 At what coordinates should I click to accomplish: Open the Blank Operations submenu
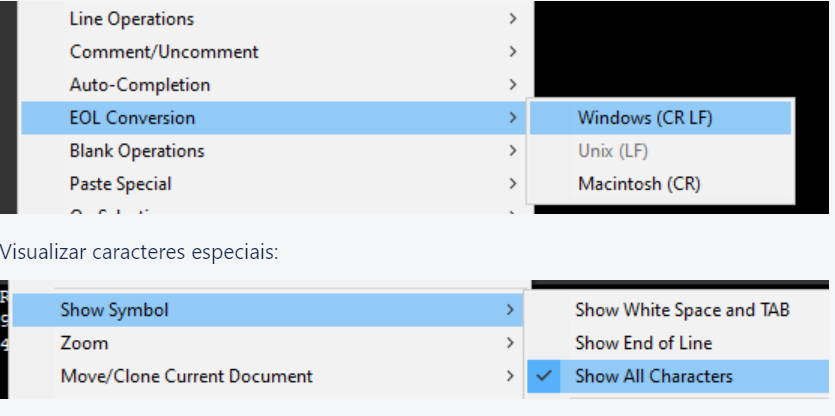(x=137, y=151)
